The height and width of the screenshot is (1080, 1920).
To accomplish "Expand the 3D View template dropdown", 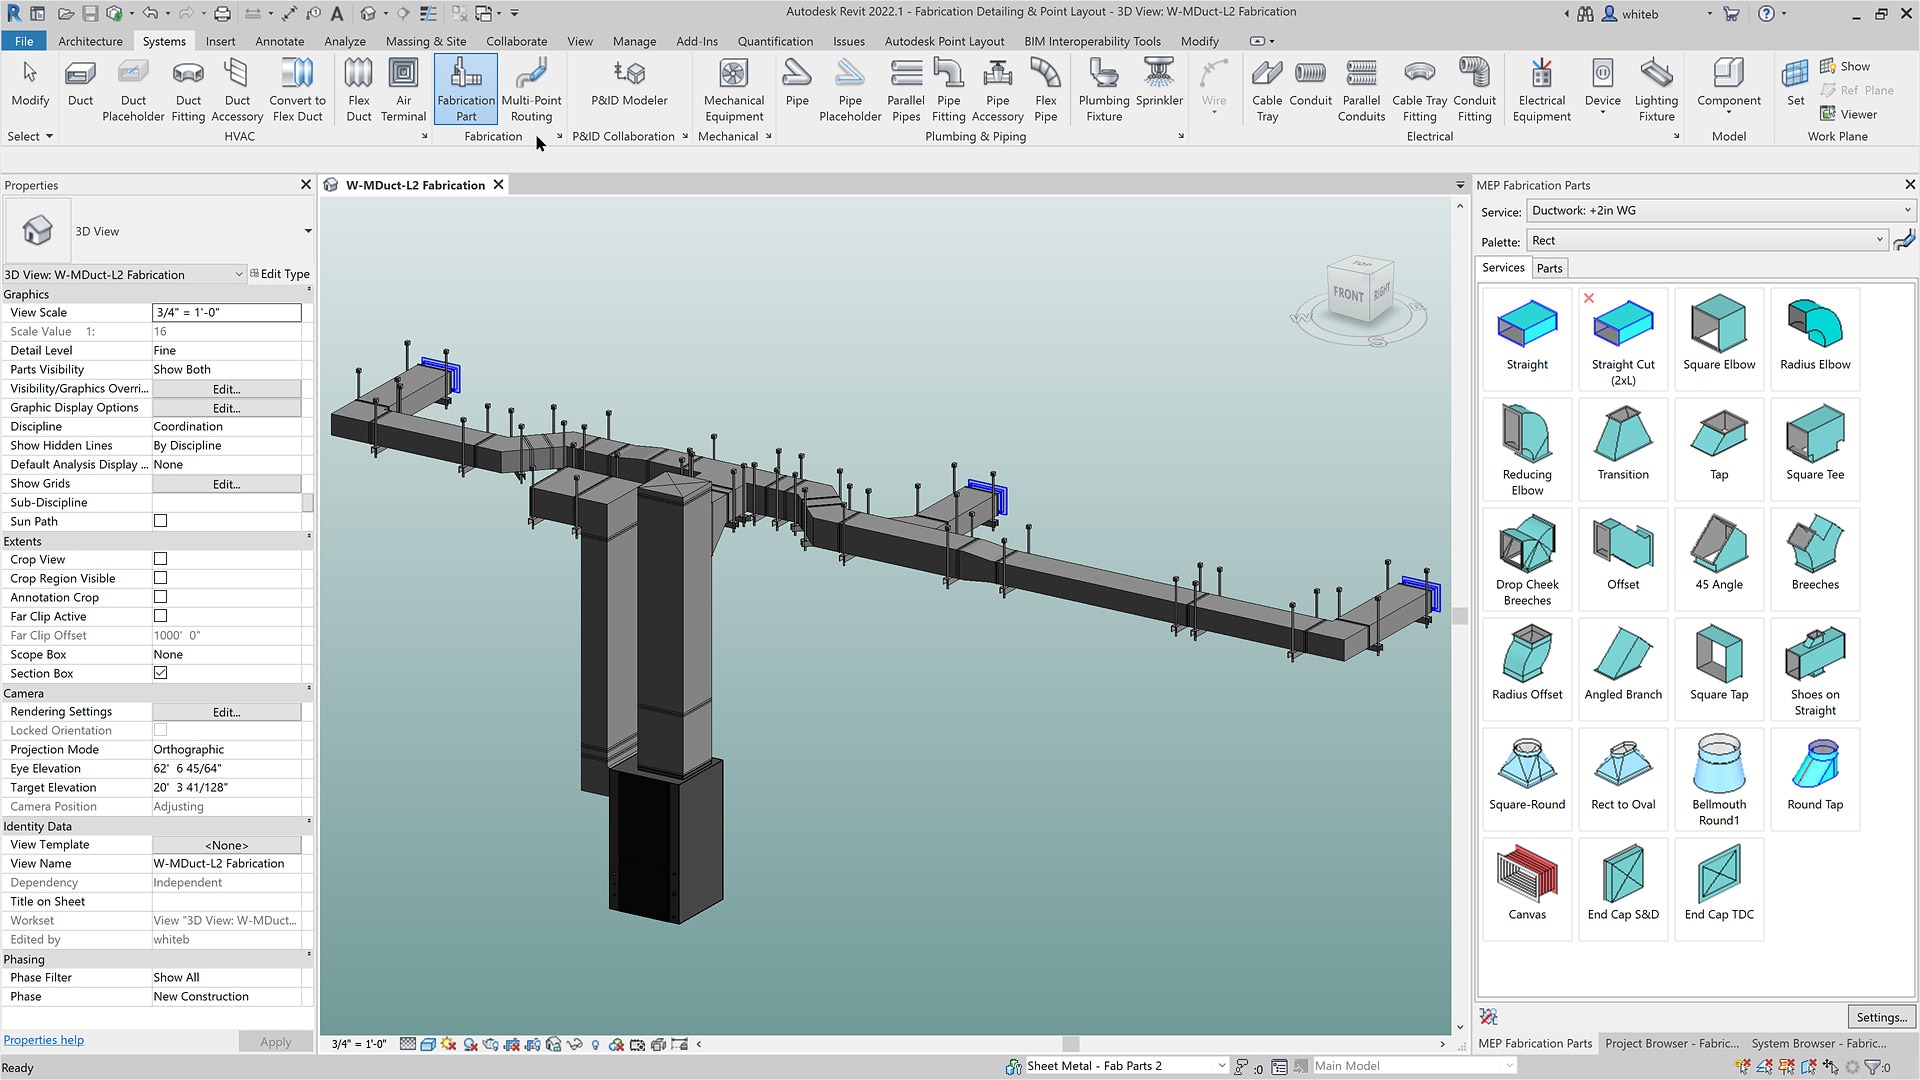I will pos(307,229).
